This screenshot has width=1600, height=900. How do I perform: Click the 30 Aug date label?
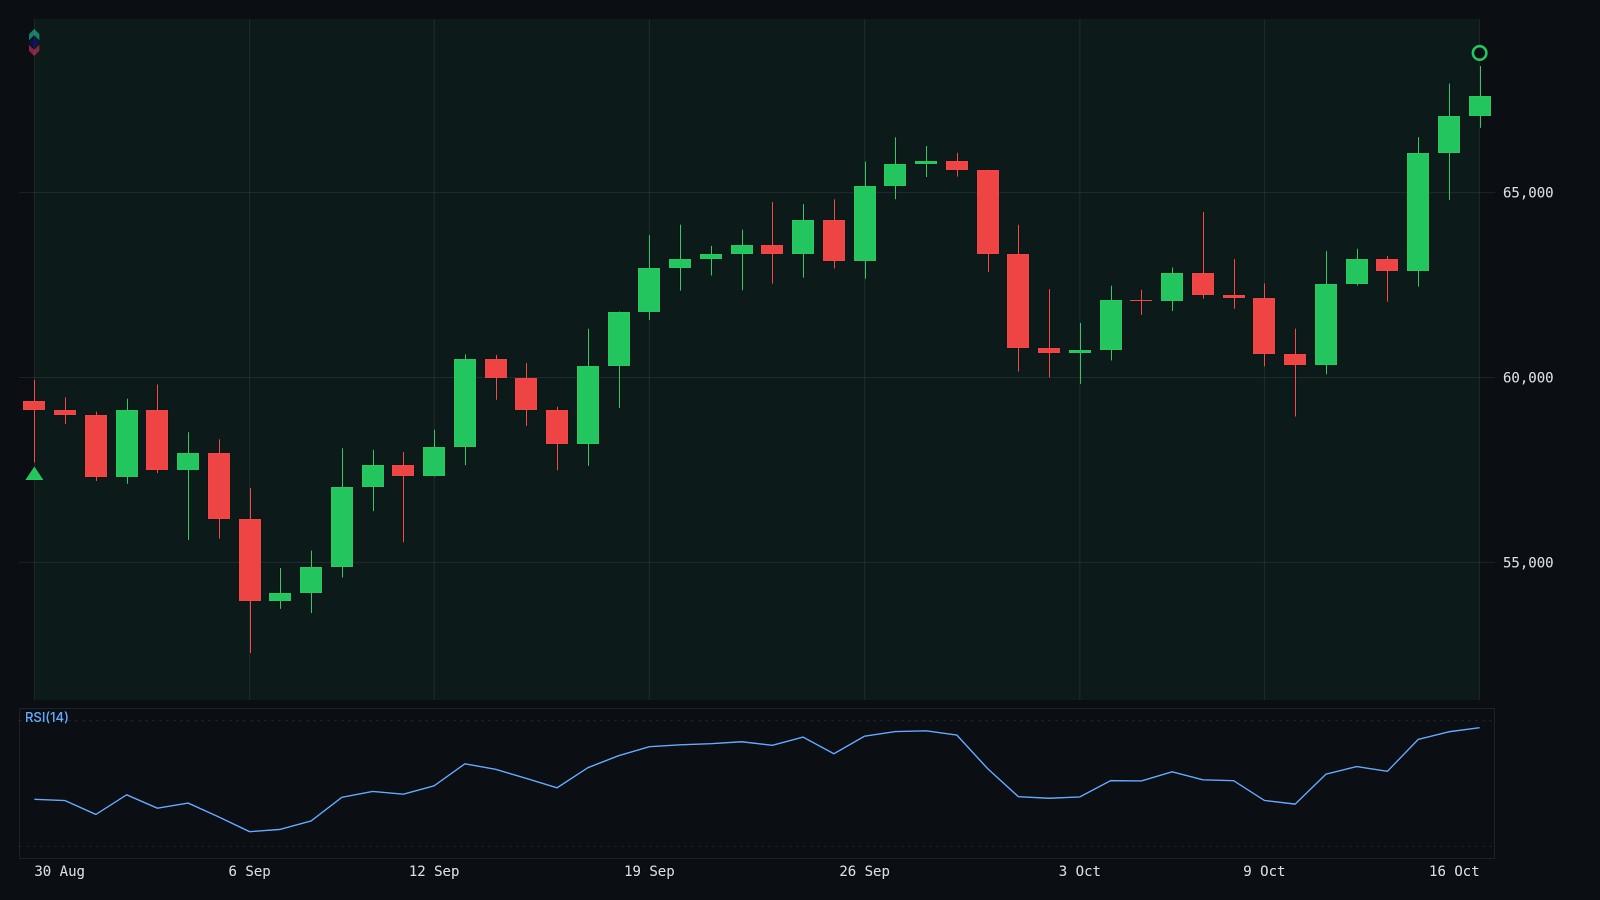pos(59,871)
